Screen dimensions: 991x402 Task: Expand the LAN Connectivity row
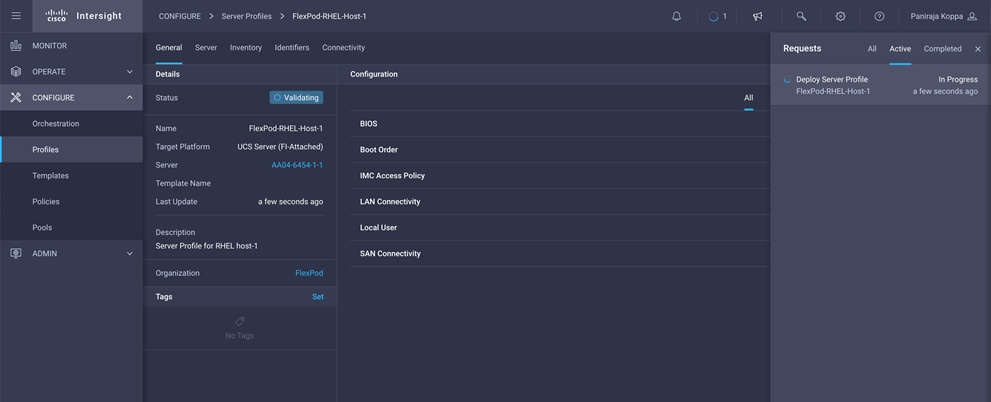(560, 202)
